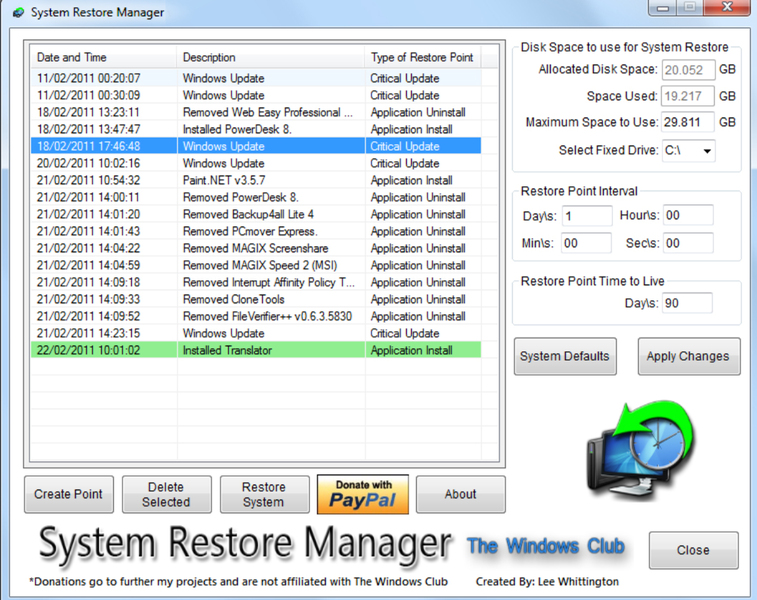Click the Close button at bottom

(693, 550)
